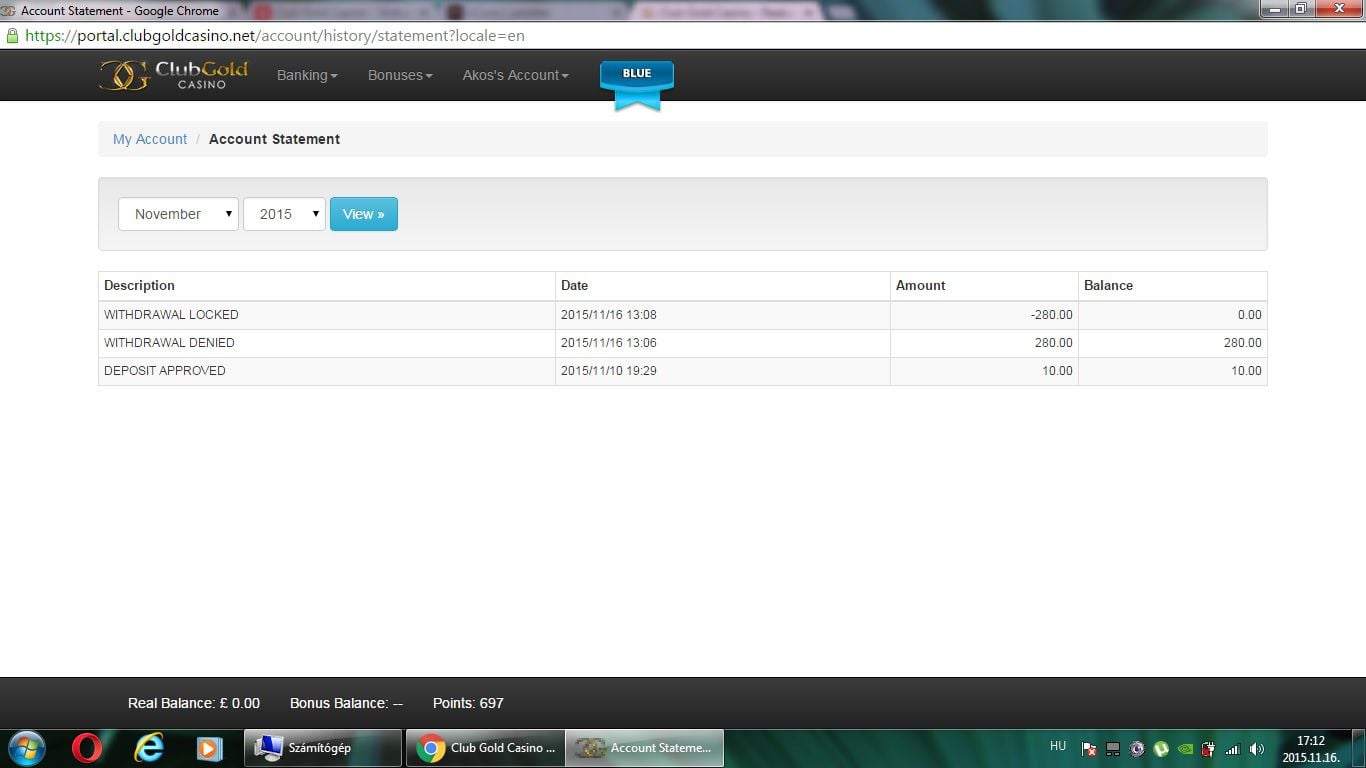
Task: Click the Real Balance £ 0.00 footer text
Action: click(194, 703)
